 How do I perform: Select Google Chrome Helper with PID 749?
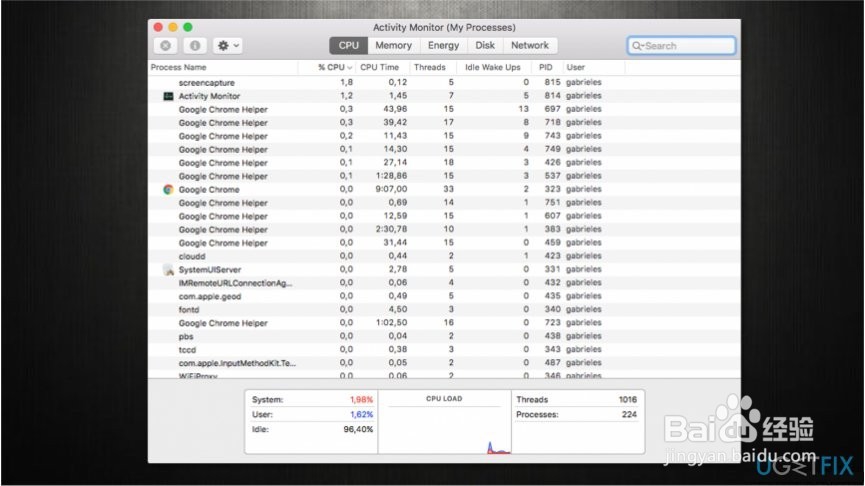pos(444,149)
